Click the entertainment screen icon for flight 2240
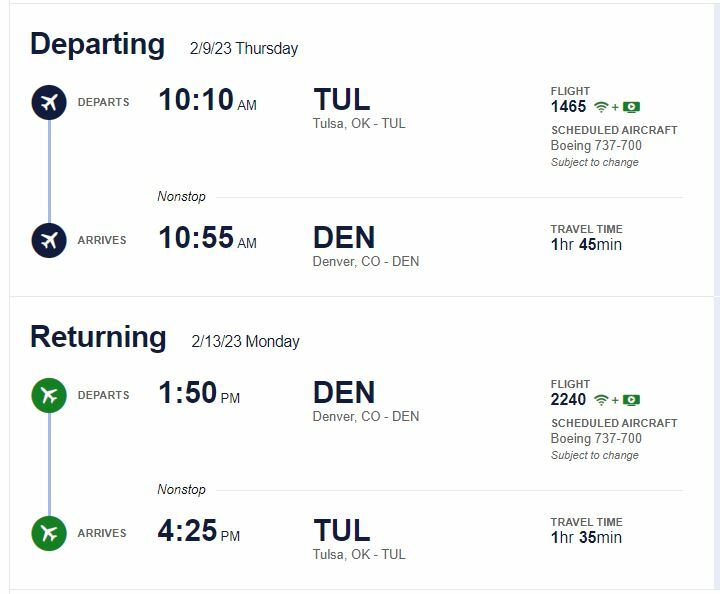The width and height of the screenshot is (720, 594). [x=631, y=400]
